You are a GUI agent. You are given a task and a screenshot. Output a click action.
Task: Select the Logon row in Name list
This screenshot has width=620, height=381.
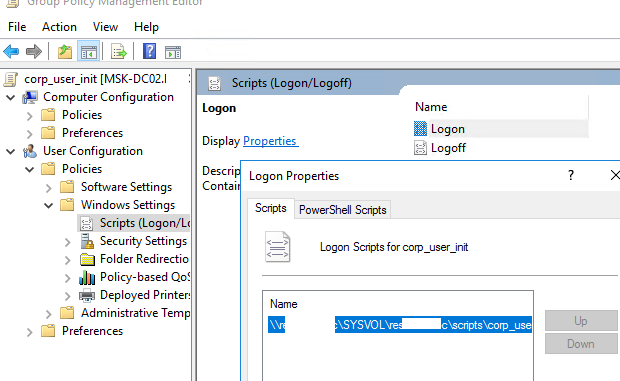(501, 129)
